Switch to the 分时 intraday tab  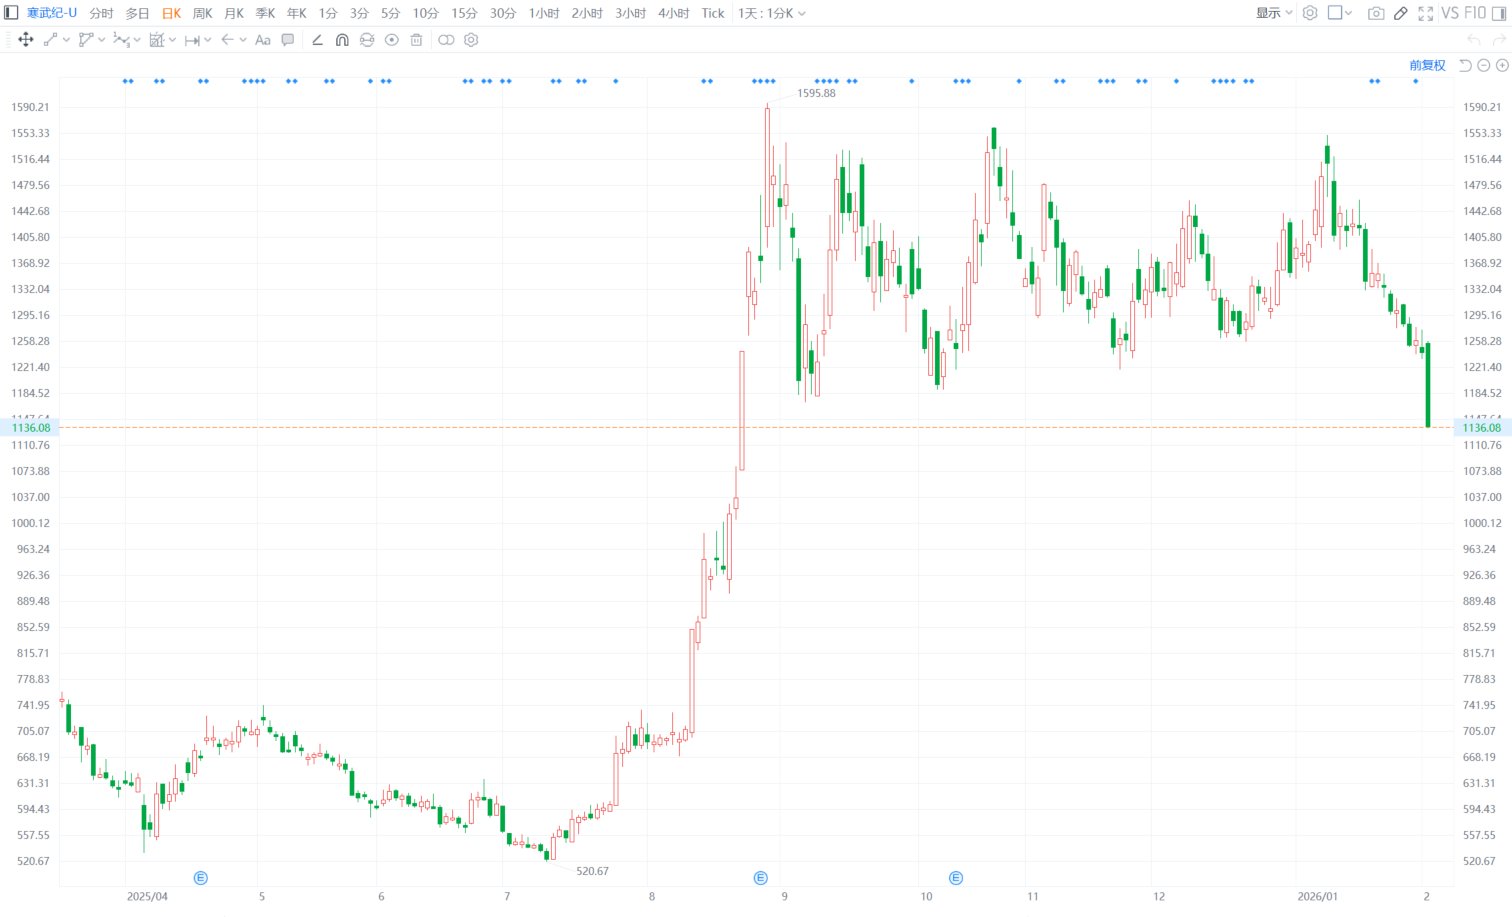101,13
